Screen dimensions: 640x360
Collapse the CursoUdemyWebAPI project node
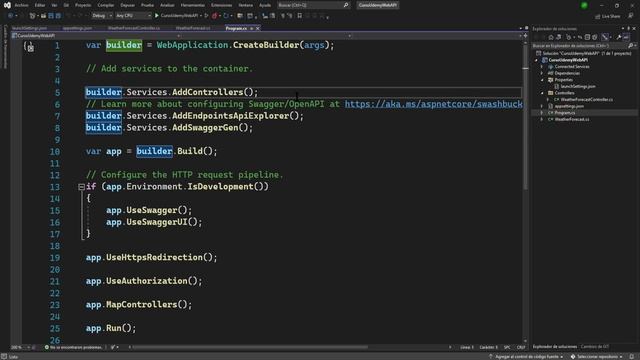click(536, 60)
